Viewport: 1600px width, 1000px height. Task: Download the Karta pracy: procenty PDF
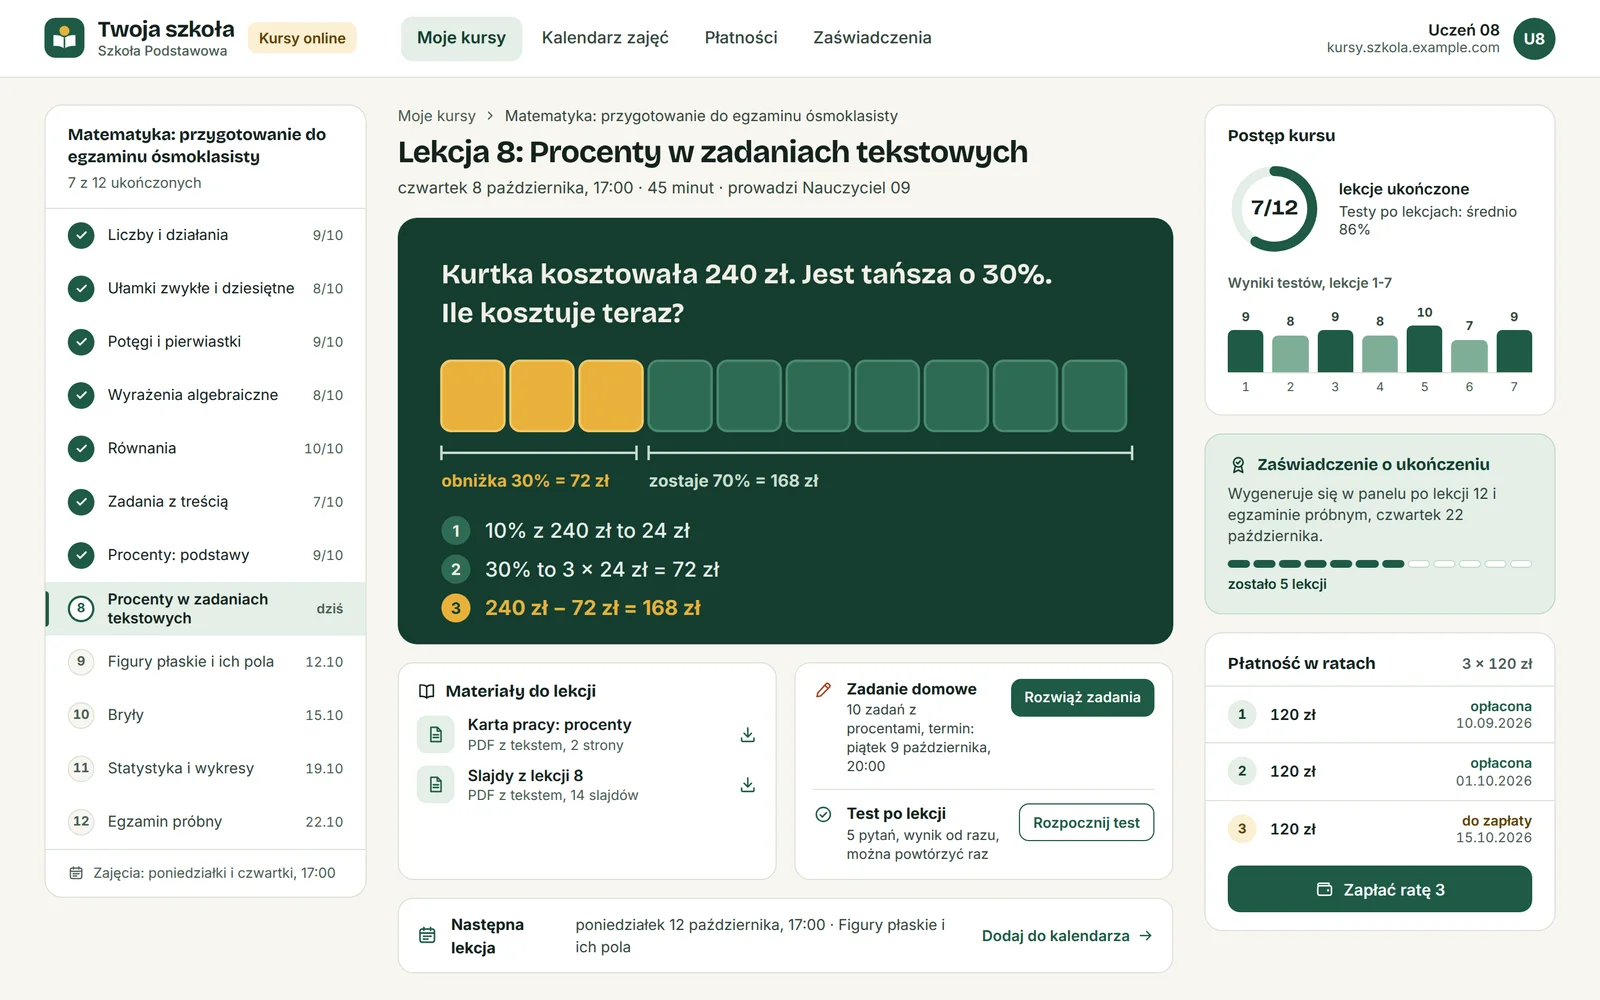747,735
